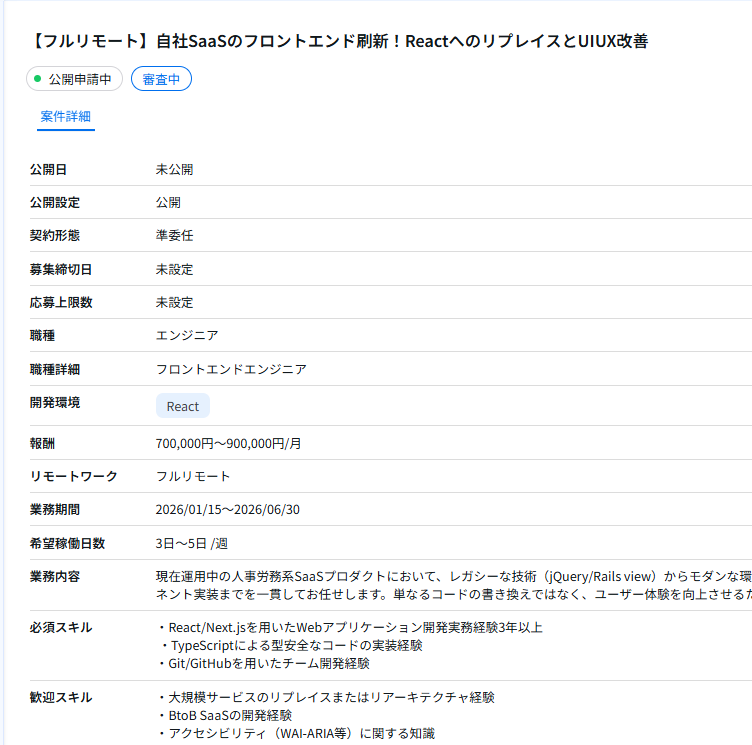Click the BtoB SaaSの開発経験 line
Viewport: 752px width, 745px height.
225,715
